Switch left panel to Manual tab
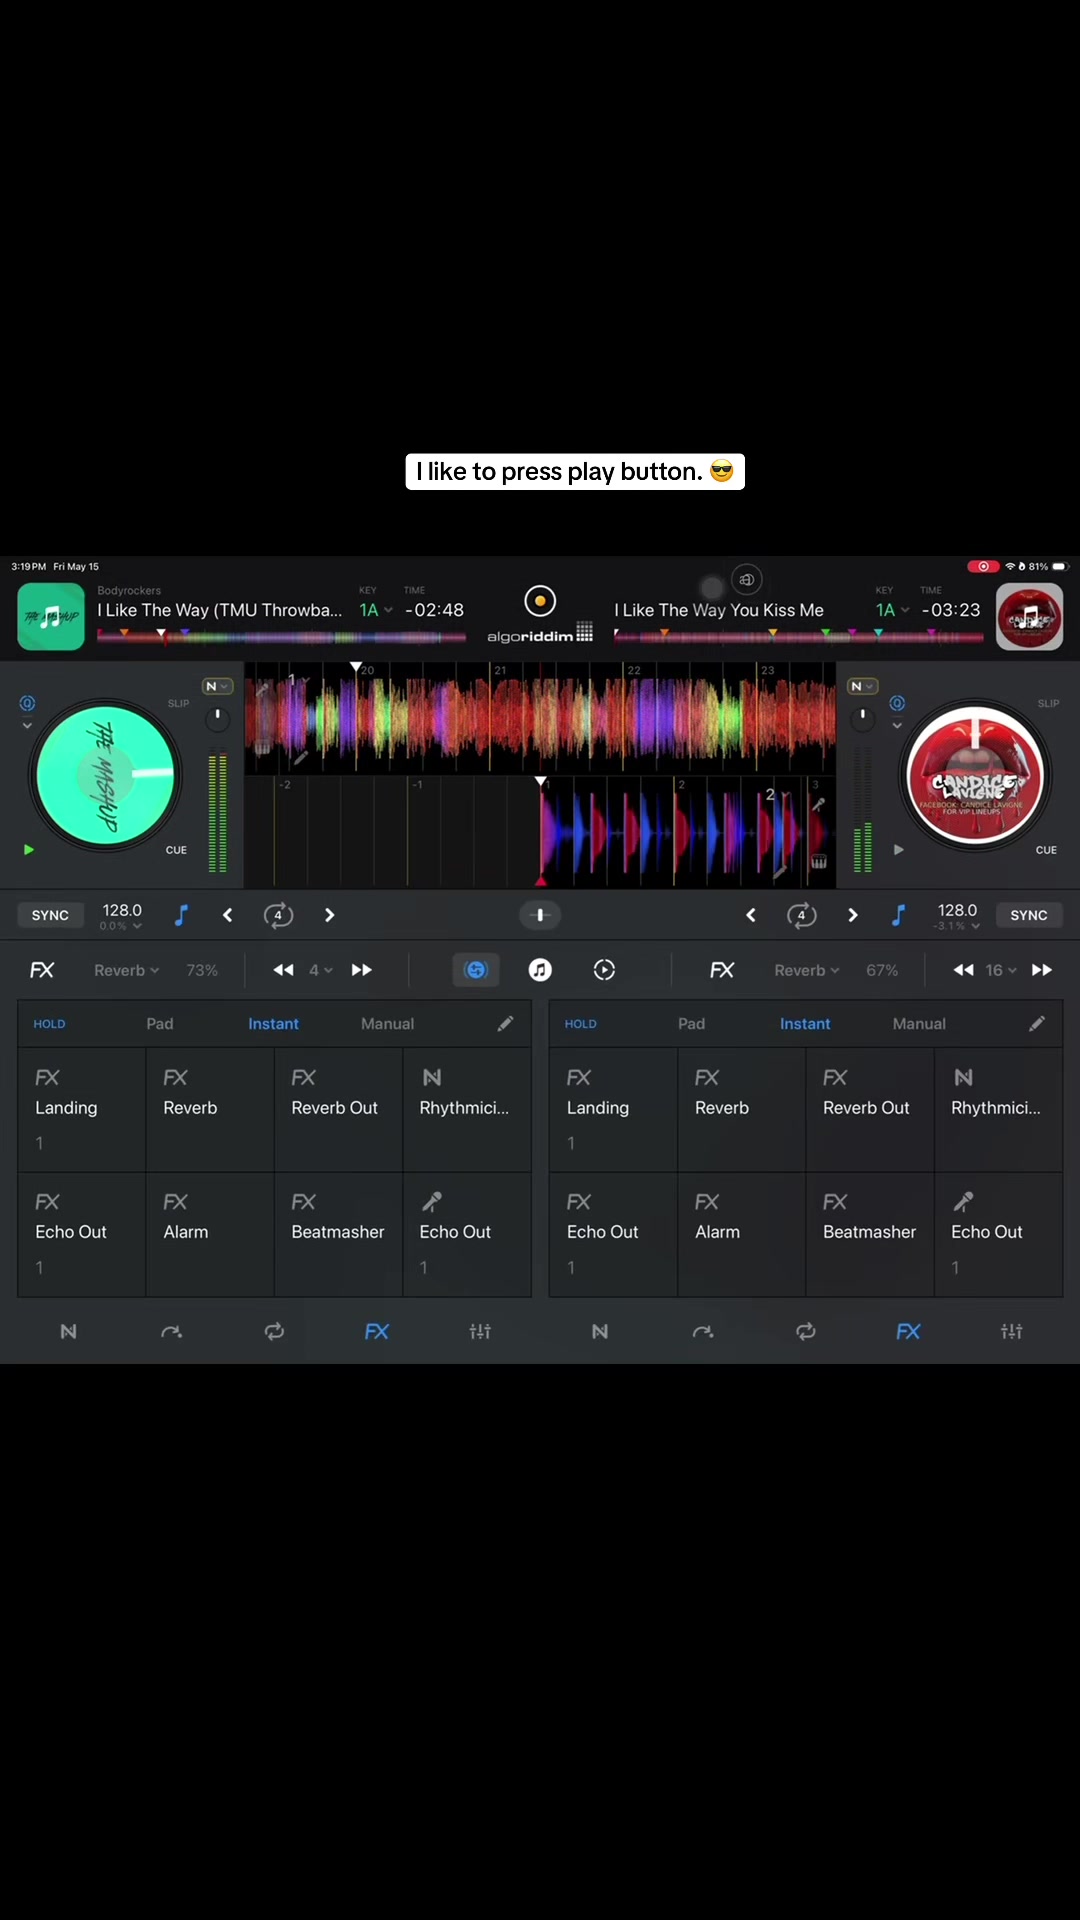Viewport: 1080px width, 1920px height. click(x=387, y=1024)
